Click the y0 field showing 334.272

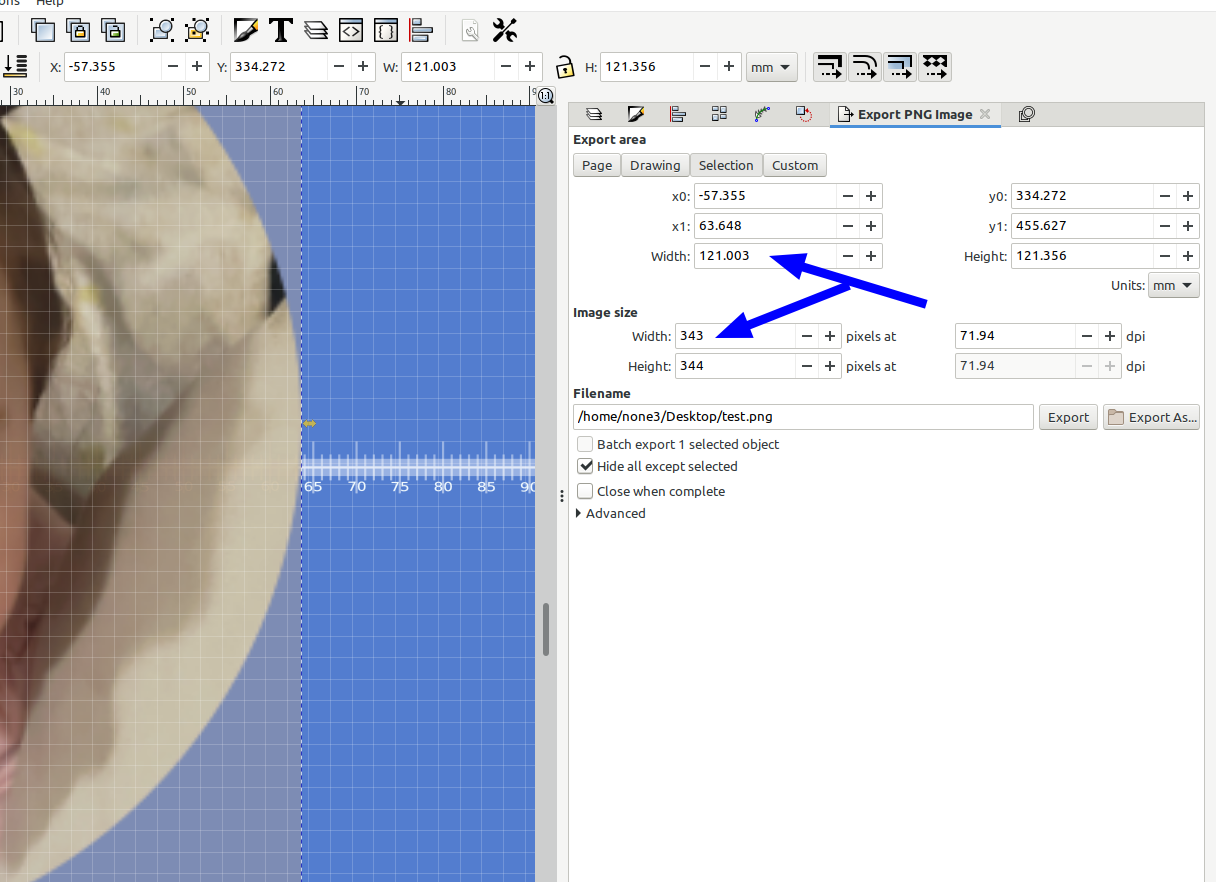tap(1081, 196)
